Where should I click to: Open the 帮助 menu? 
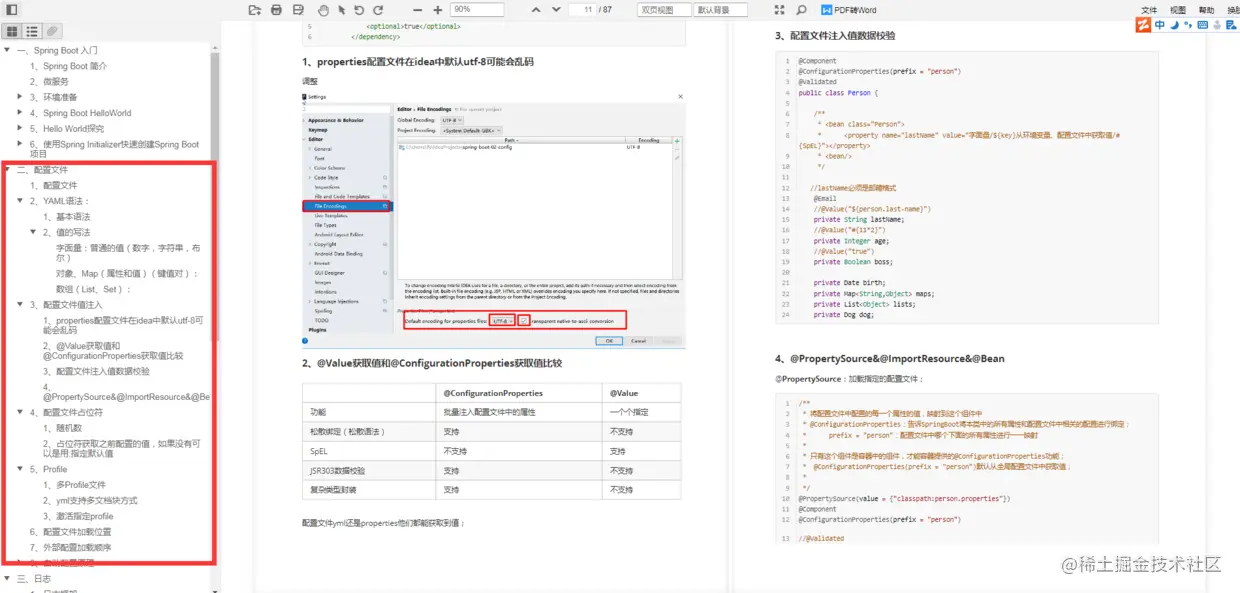1206,10
